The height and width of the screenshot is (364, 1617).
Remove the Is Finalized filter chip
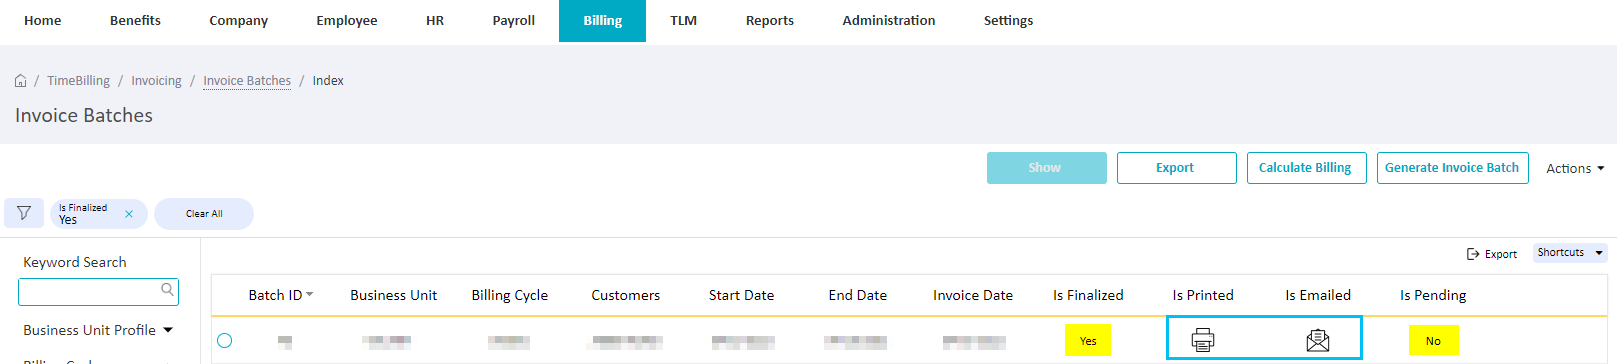pyautogui.click(x=129, y=214)
